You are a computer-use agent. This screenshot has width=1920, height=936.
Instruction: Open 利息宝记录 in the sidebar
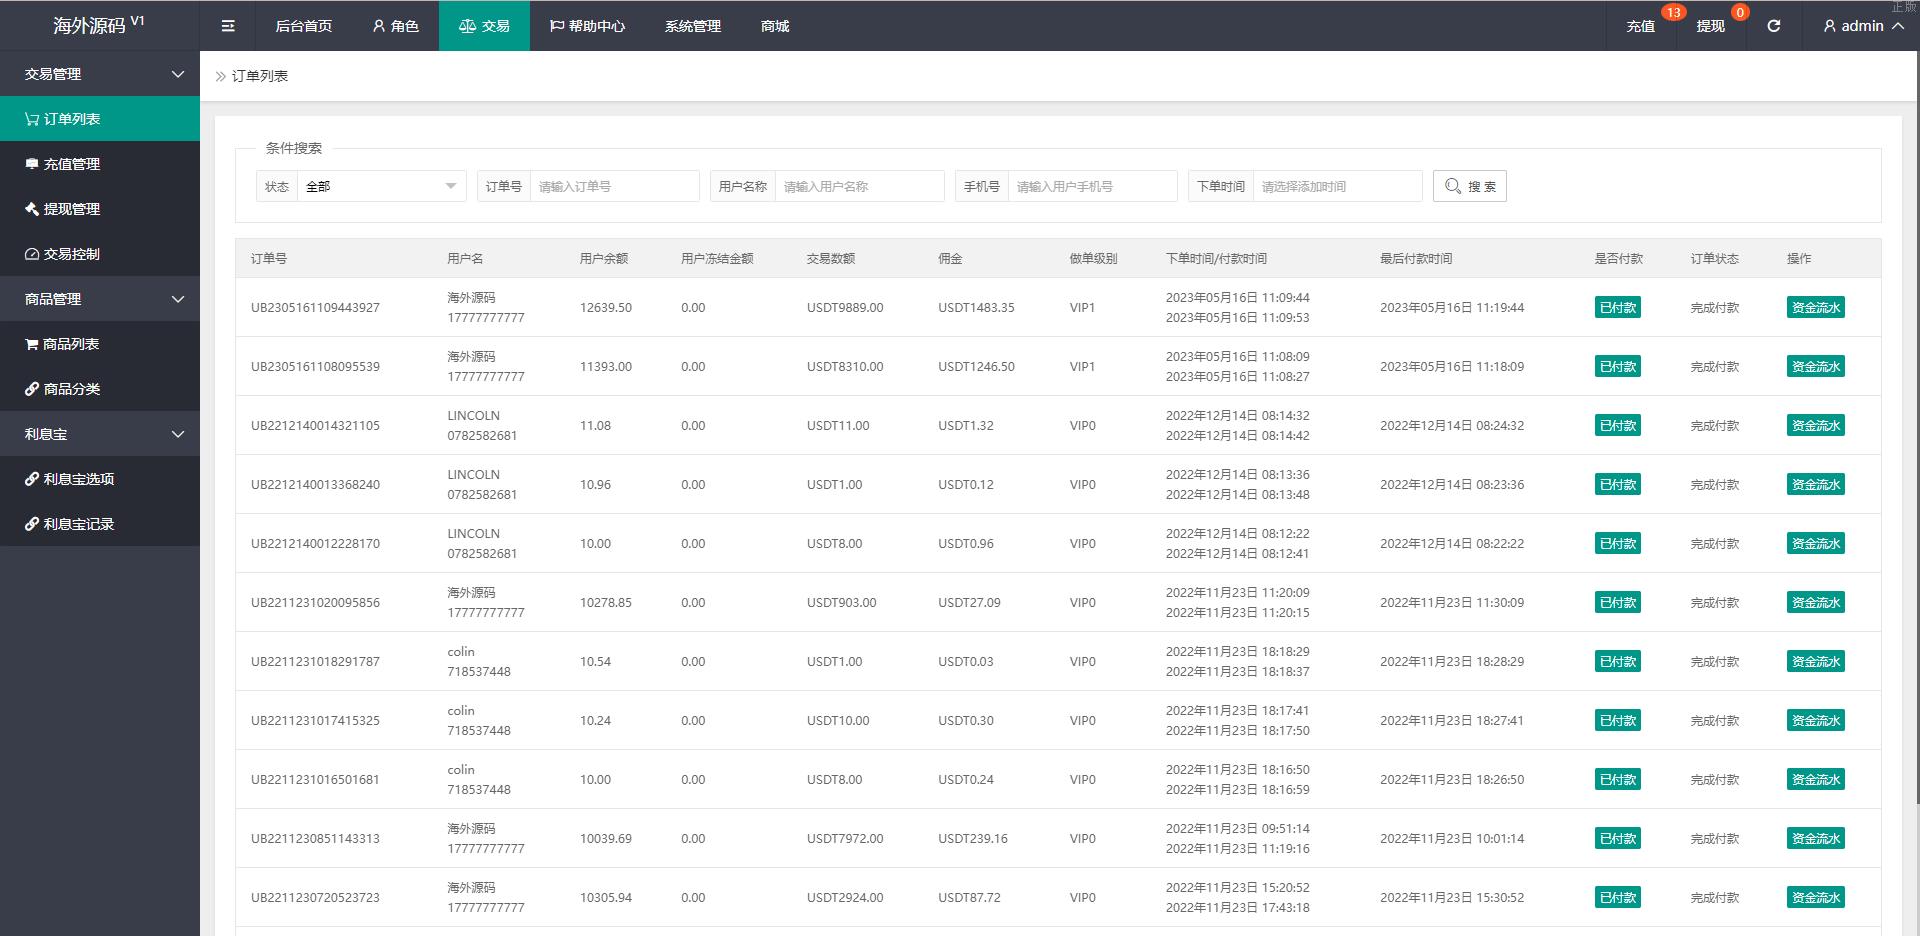pyautogui.click(x=79, y=524)
